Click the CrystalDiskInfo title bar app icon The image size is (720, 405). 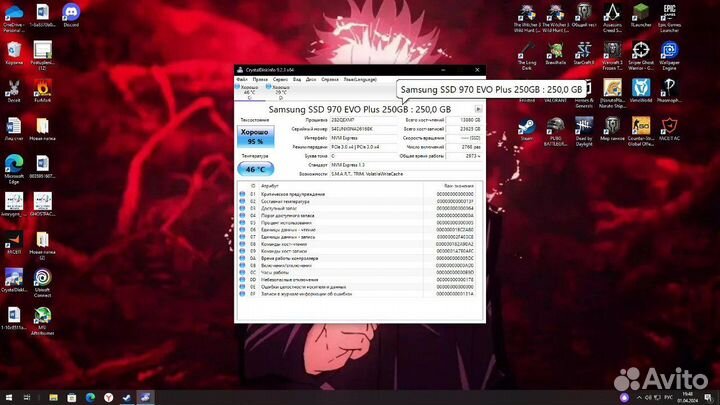(240, 70)
